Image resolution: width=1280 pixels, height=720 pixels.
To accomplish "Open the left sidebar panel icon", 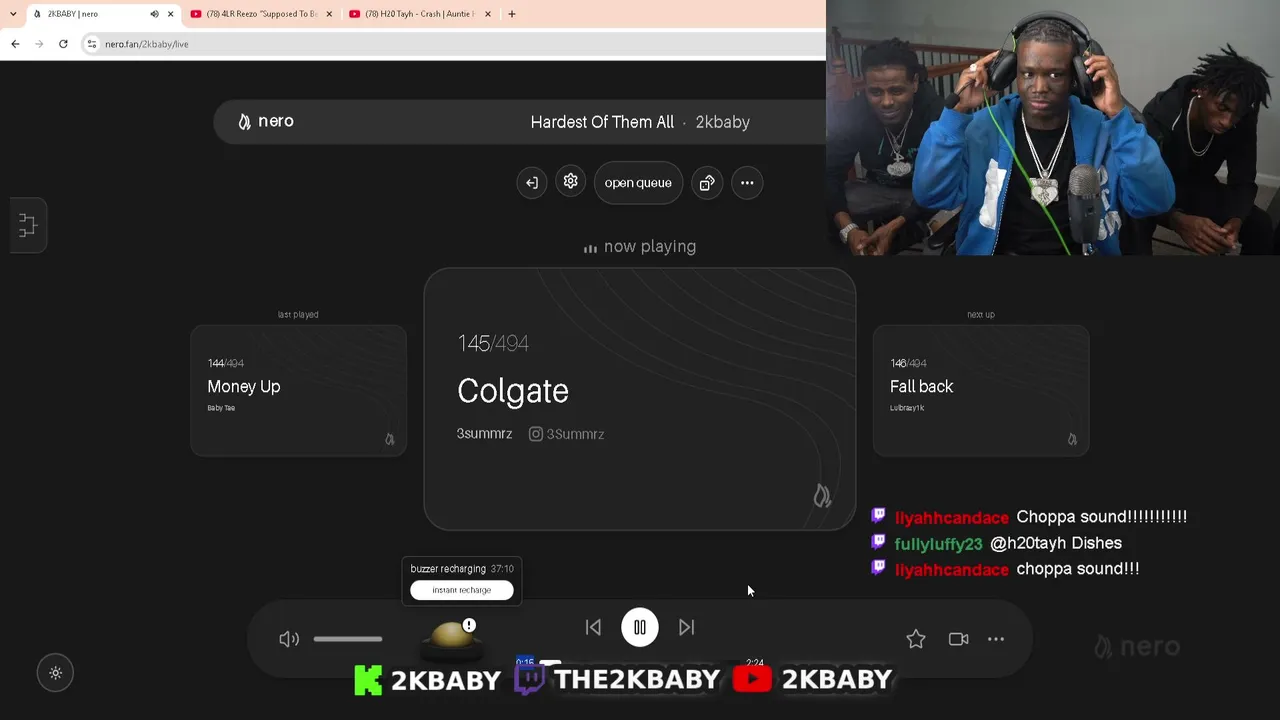I will coord(27,226).
